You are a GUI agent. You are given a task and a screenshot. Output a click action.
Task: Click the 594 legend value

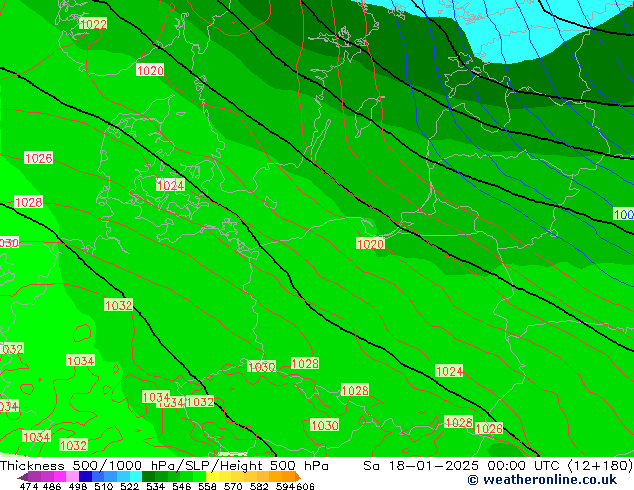click(285, 486)
